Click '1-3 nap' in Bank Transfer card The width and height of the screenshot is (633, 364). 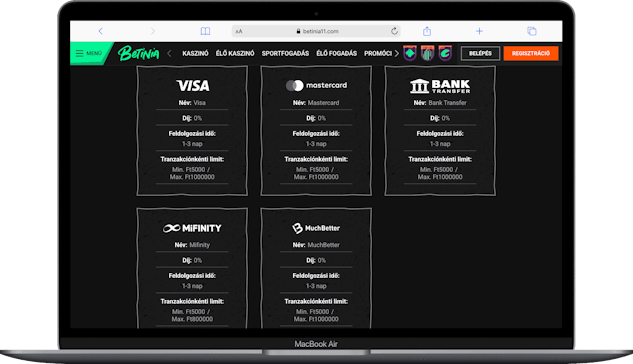(x=440, y=144)
